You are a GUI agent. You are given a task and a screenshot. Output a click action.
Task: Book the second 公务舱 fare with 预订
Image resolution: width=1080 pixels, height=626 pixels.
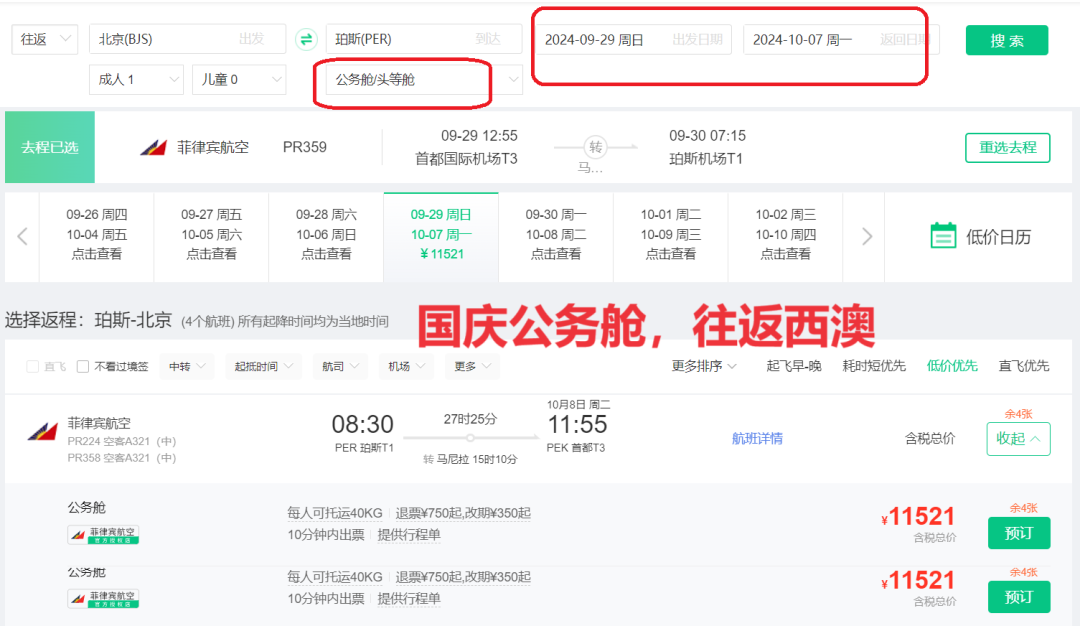(x=1019, y=596)
